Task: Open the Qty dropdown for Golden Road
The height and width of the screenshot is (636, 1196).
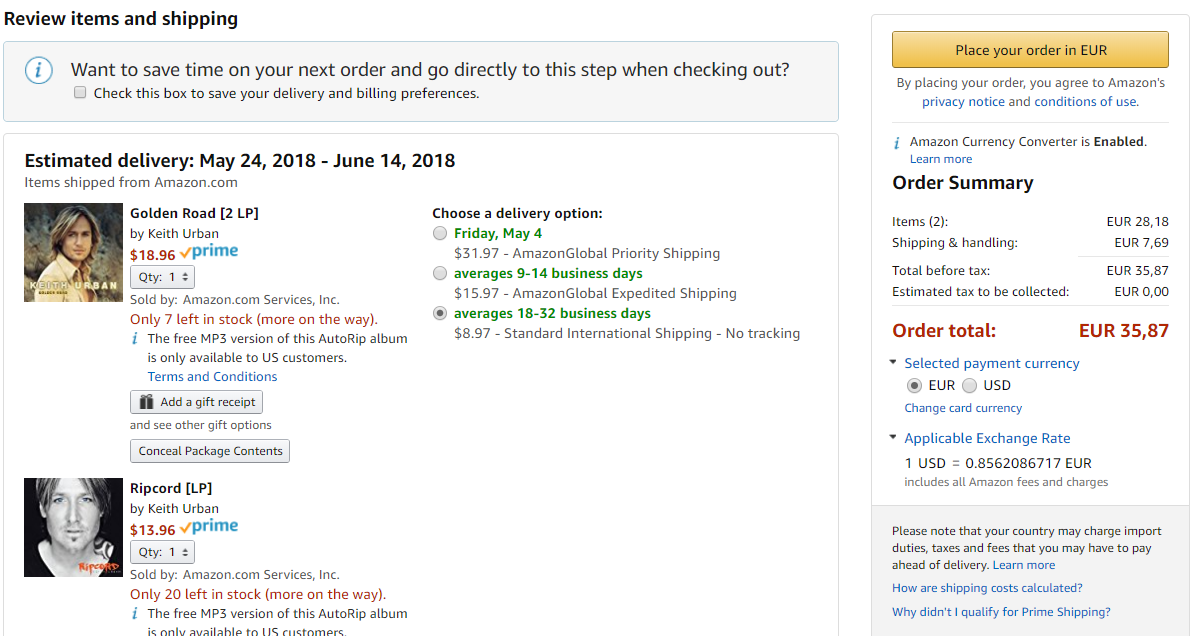Action: pyautogui.click(x=162, y=277)
